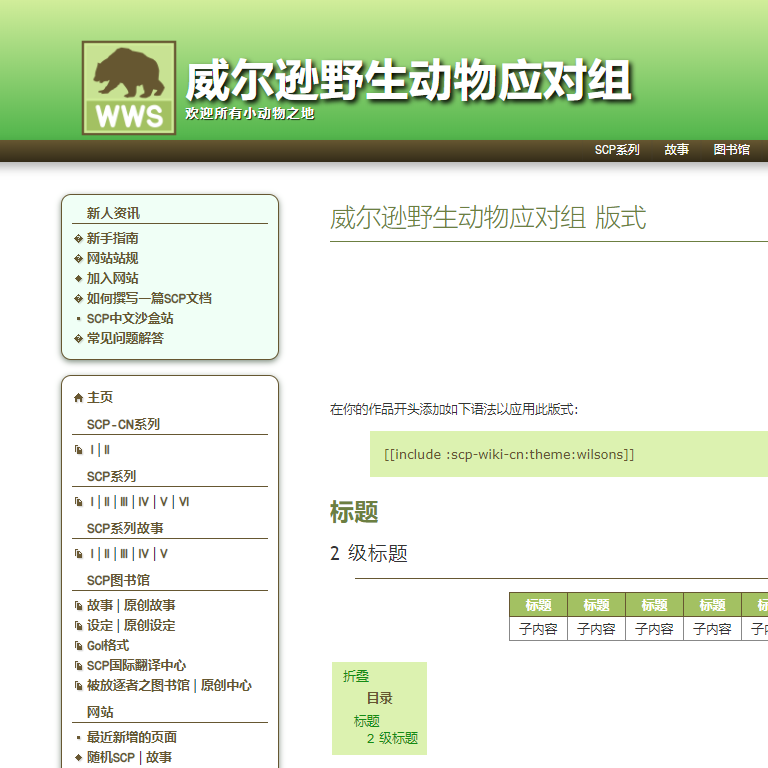Image resolution: width=768 pixels, height=768 pixels.
Task: Open SCP中文沙盒站 link
Action: click(x=130, y=319)
